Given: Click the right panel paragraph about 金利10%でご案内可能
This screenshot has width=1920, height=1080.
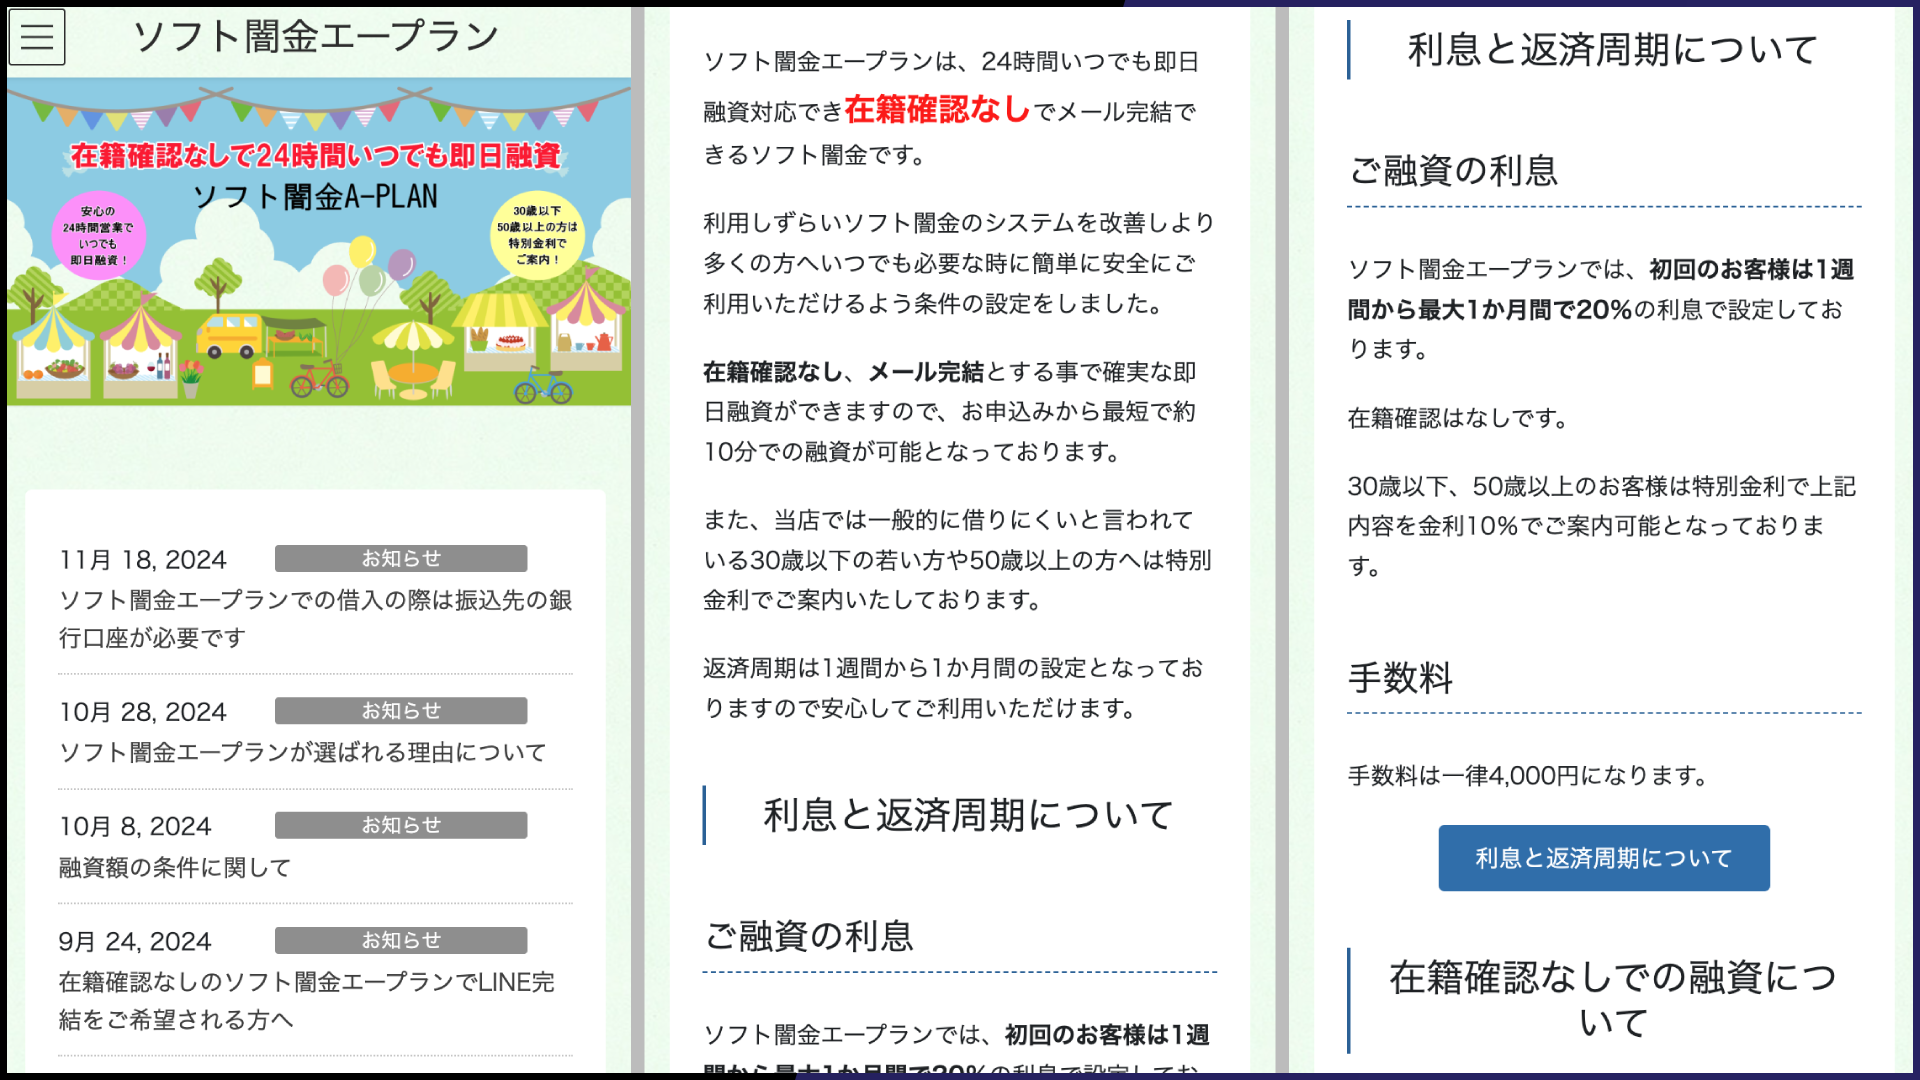Looking at the screenshot, I should [x=1602, y=526].
